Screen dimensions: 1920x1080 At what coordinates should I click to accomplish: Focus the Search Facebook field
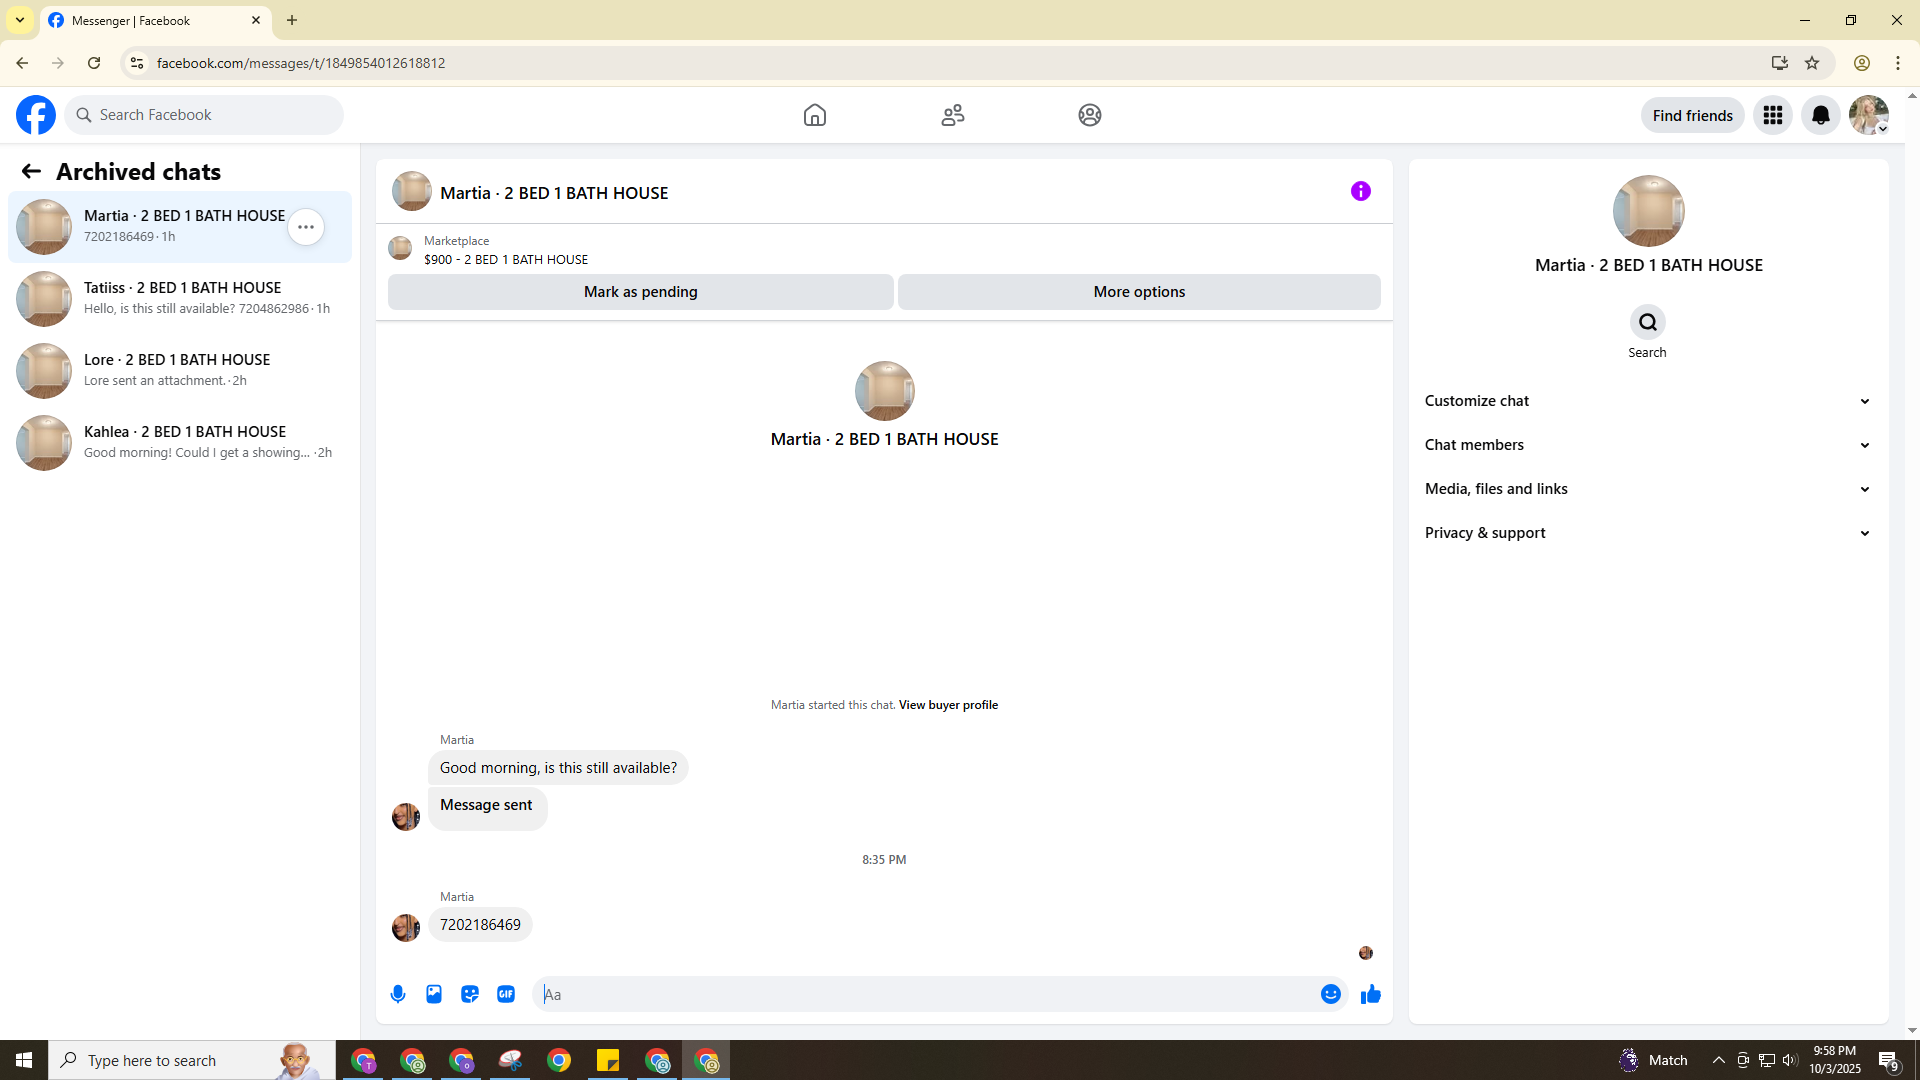pyautogui.click(x=204, y=115)
